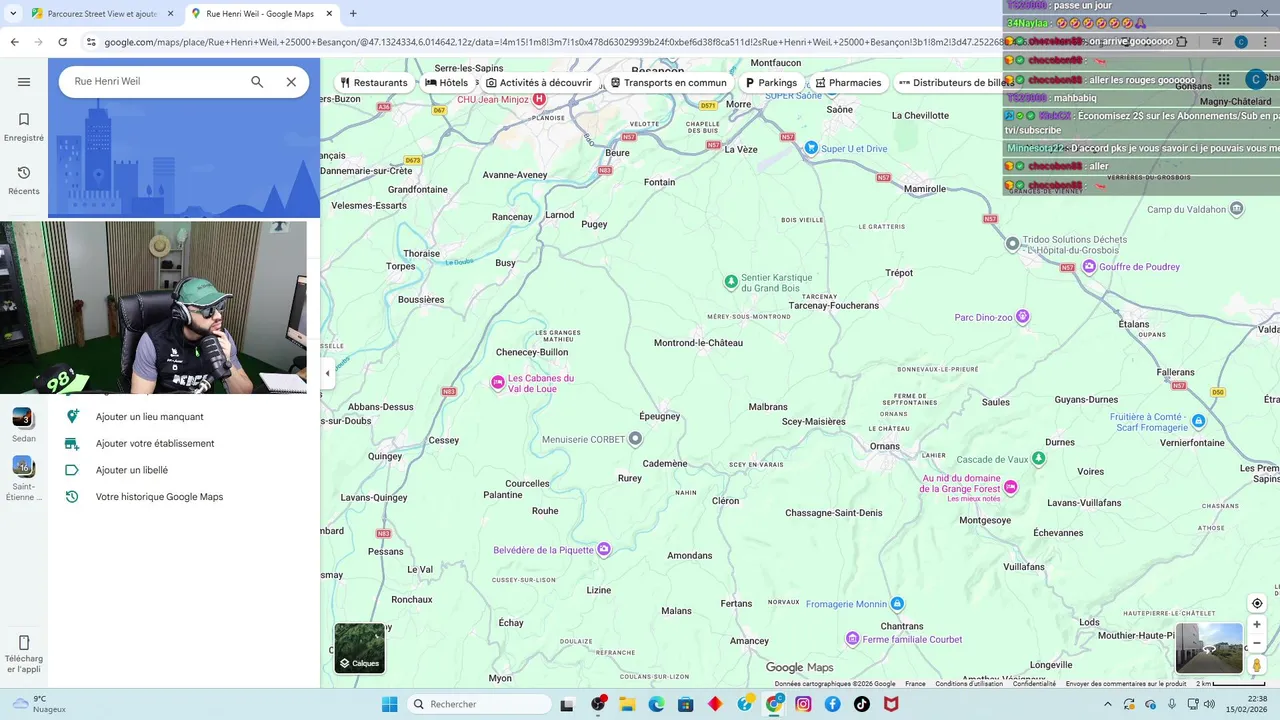Open the Street View preview thumbnail

point(1209,648)
